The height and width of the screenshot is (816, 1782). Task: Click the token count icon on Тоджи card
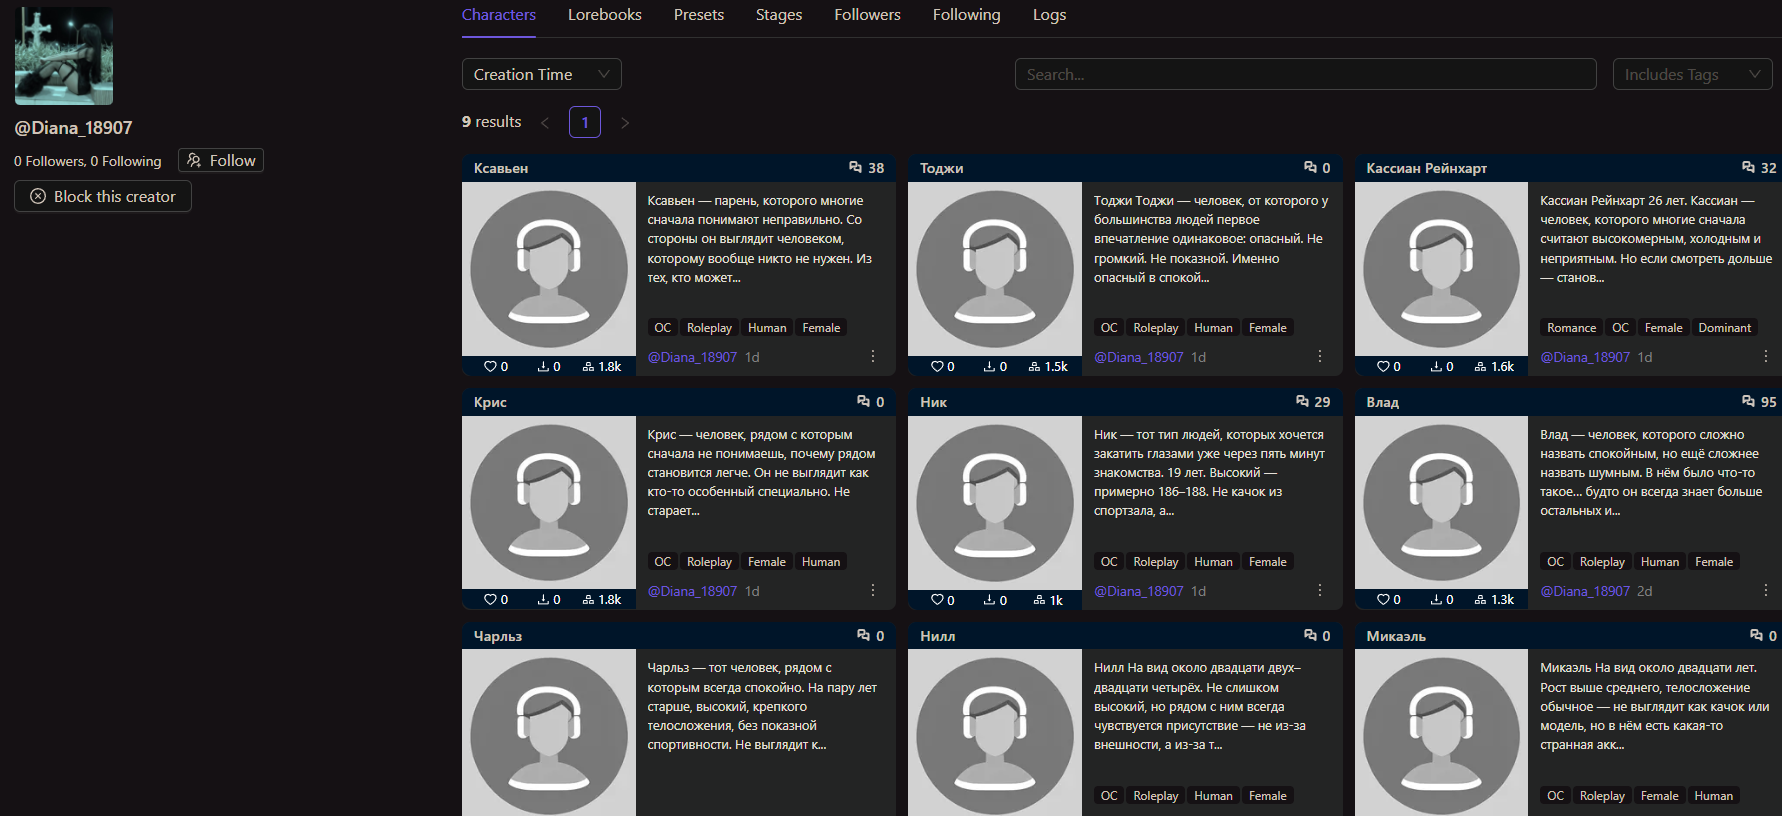pos(1034,366)
